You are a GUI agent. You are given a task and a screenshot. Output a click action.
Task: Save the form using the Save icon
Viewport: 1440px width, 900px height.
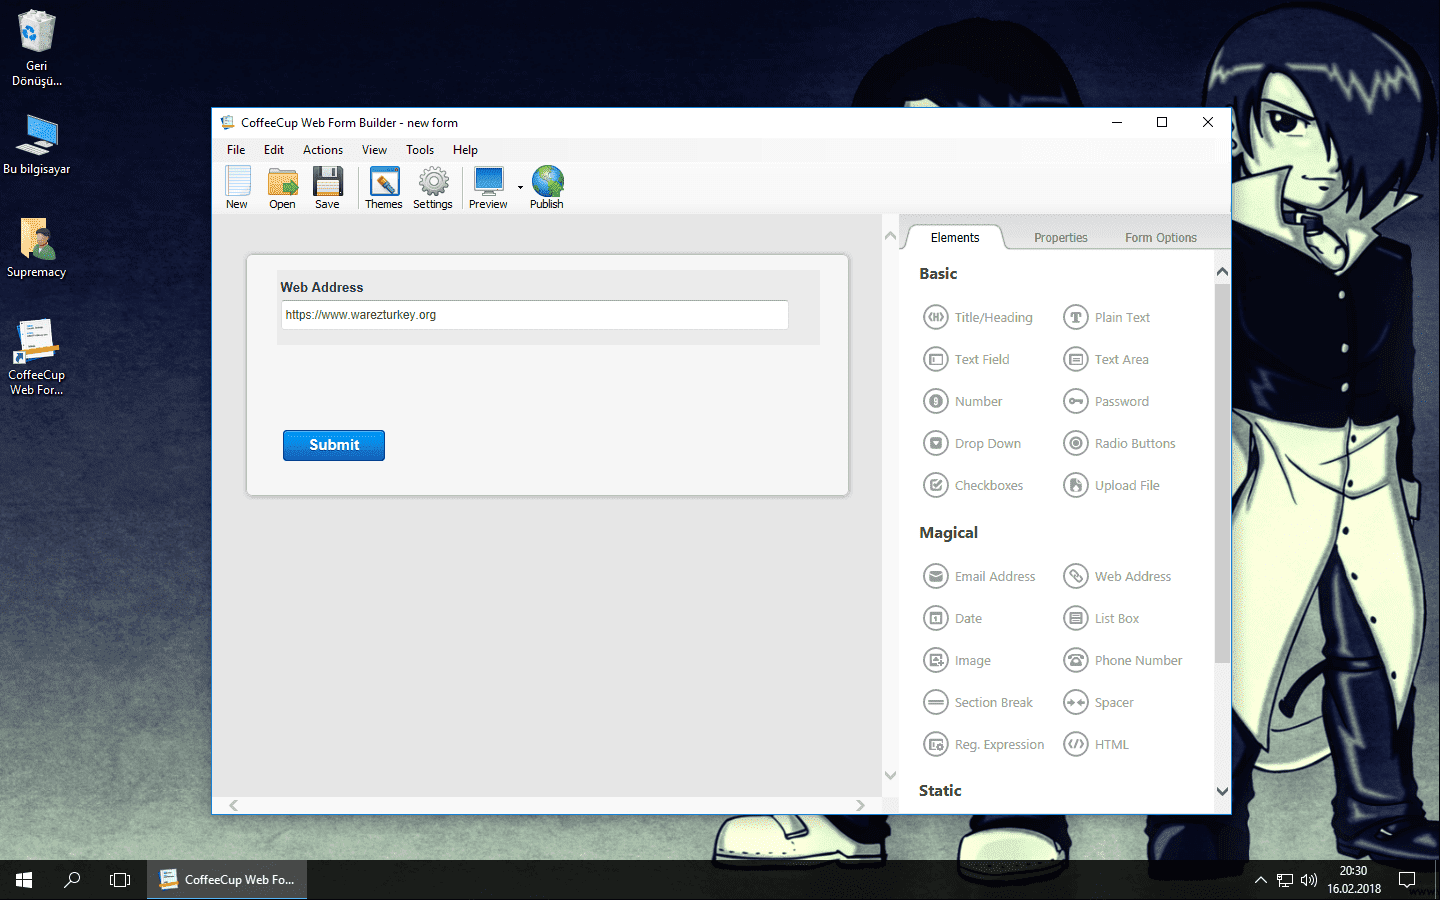point(327,188)
